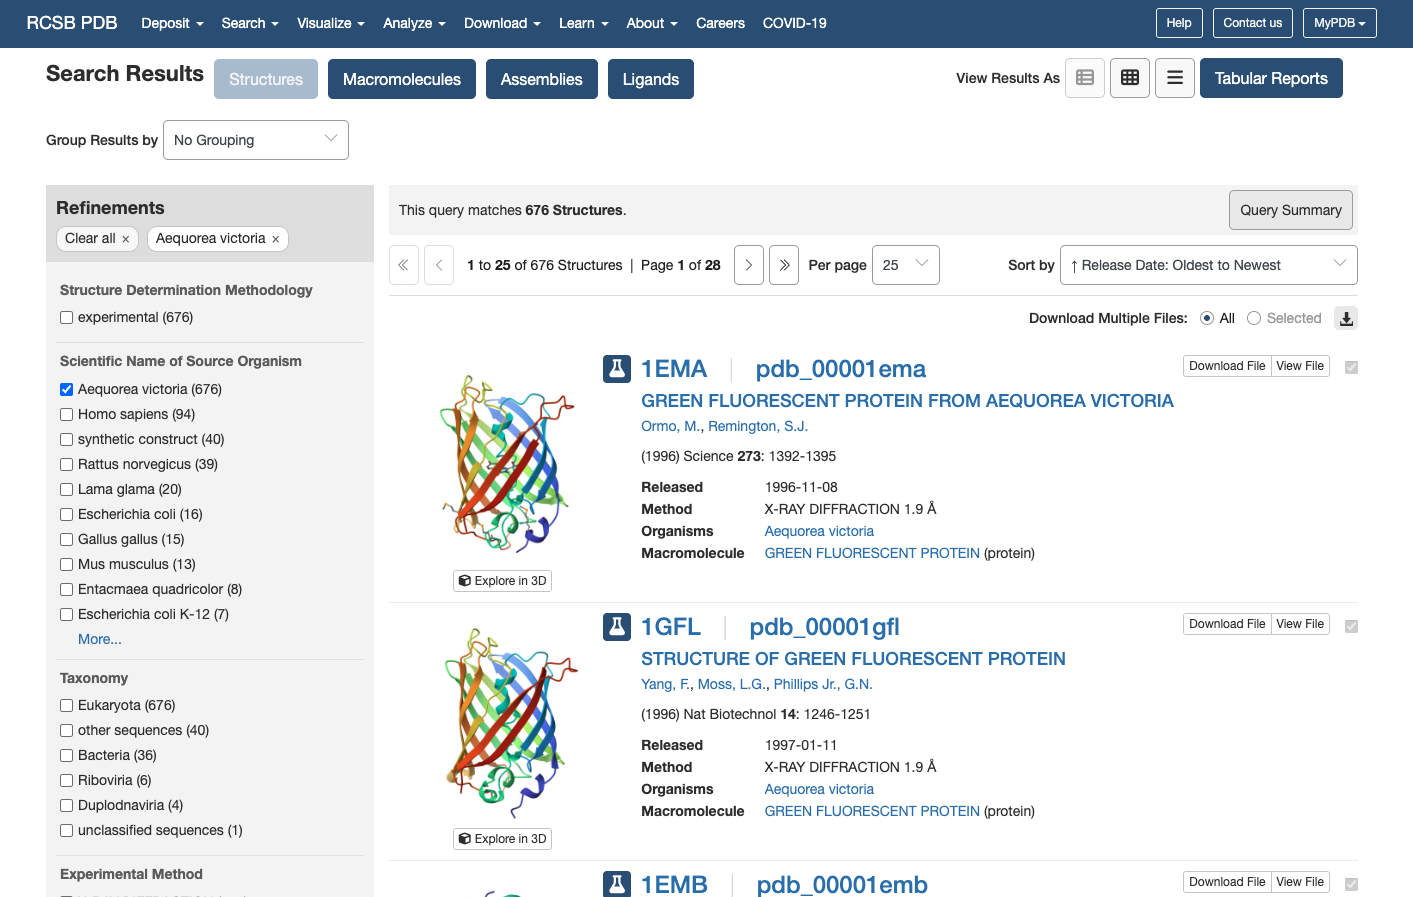Screen dimensions: 1413x897
Task: Remove the Aequorea victoria refinement tag
Action: click(275, 239)
